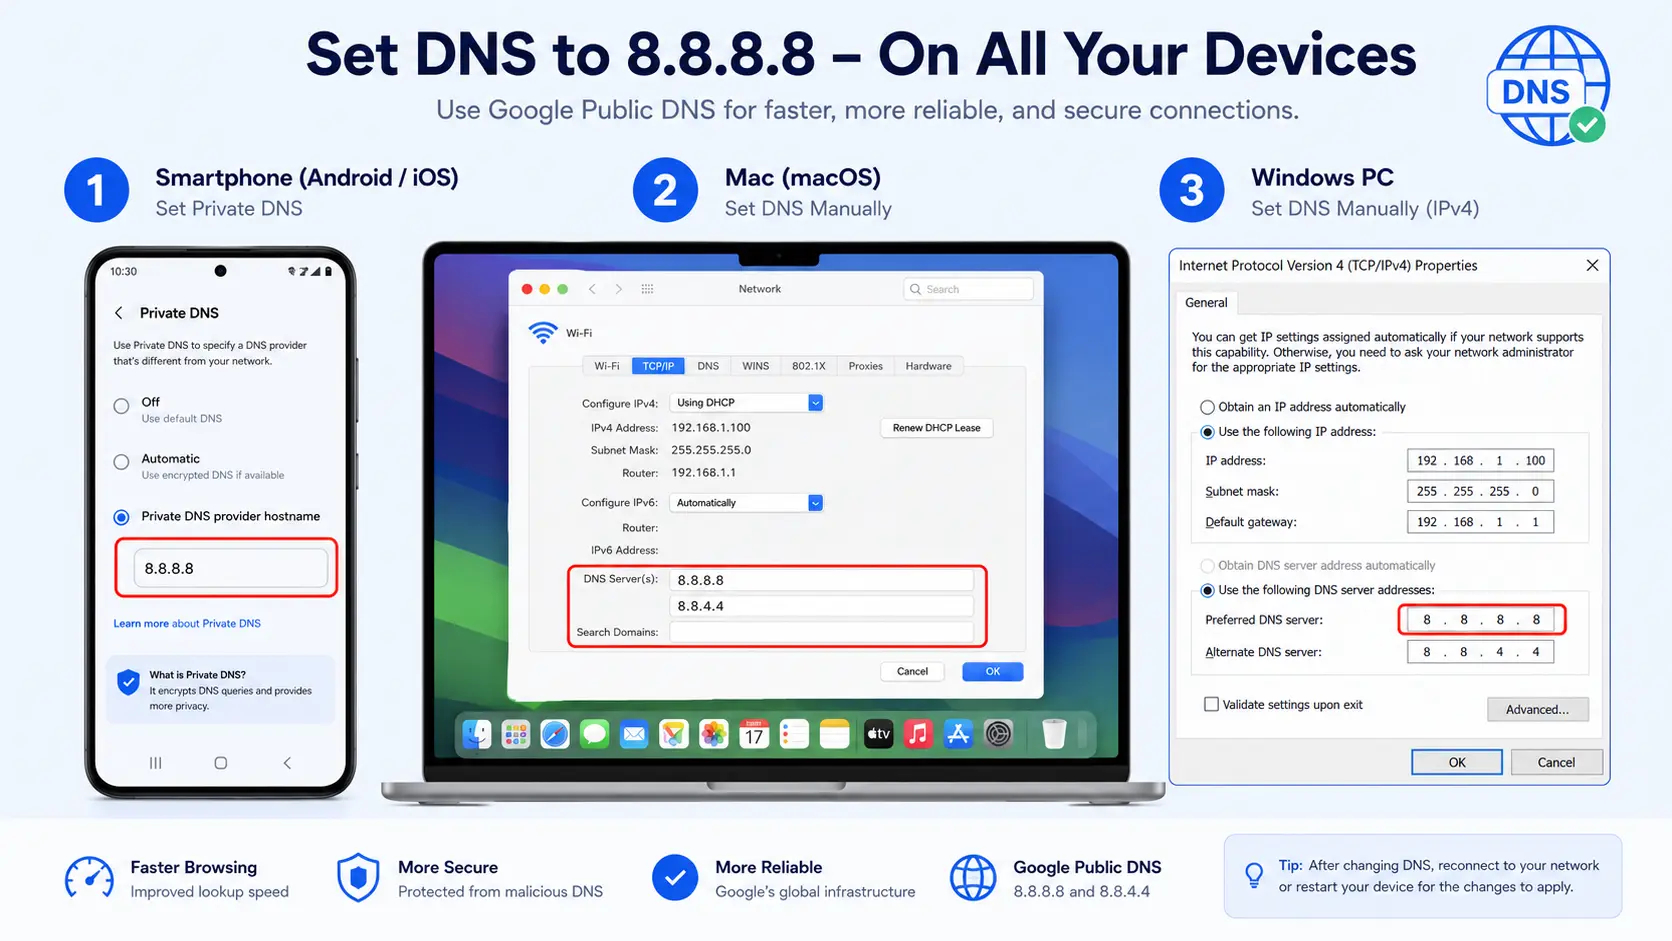Viewport: 1672px width, 941px height.
Task: Show all preferences grid in Network window
Action: tap(647, 289)
